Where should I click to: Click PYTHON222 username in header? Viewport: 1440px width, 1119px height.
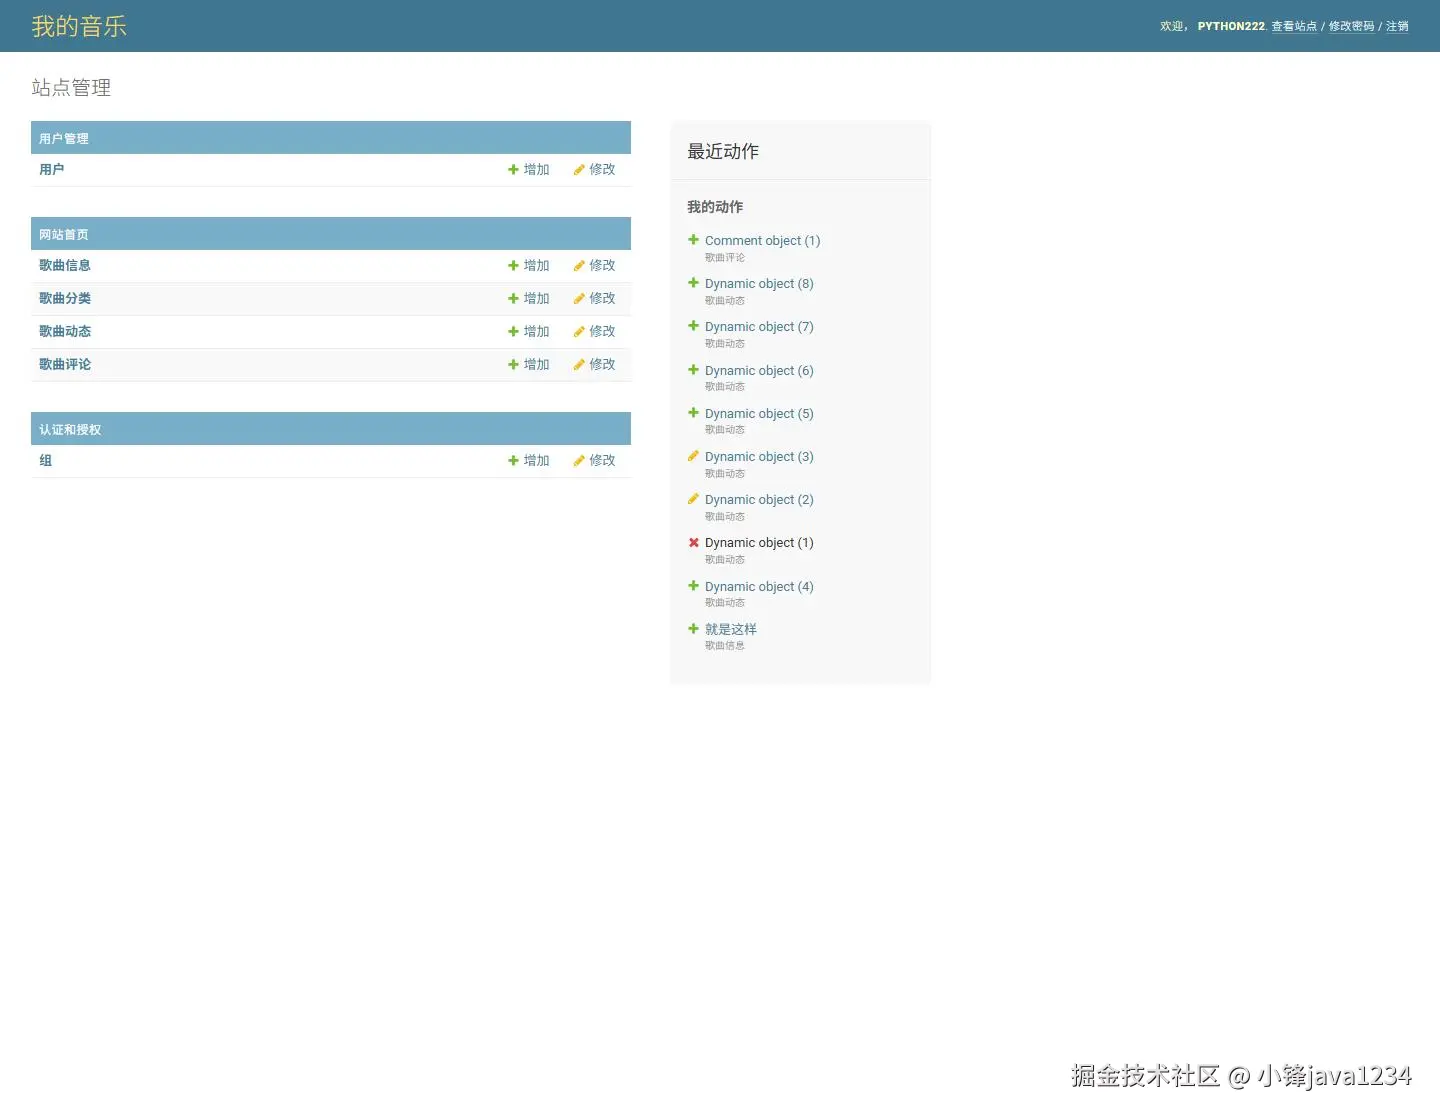[1231, 26]
